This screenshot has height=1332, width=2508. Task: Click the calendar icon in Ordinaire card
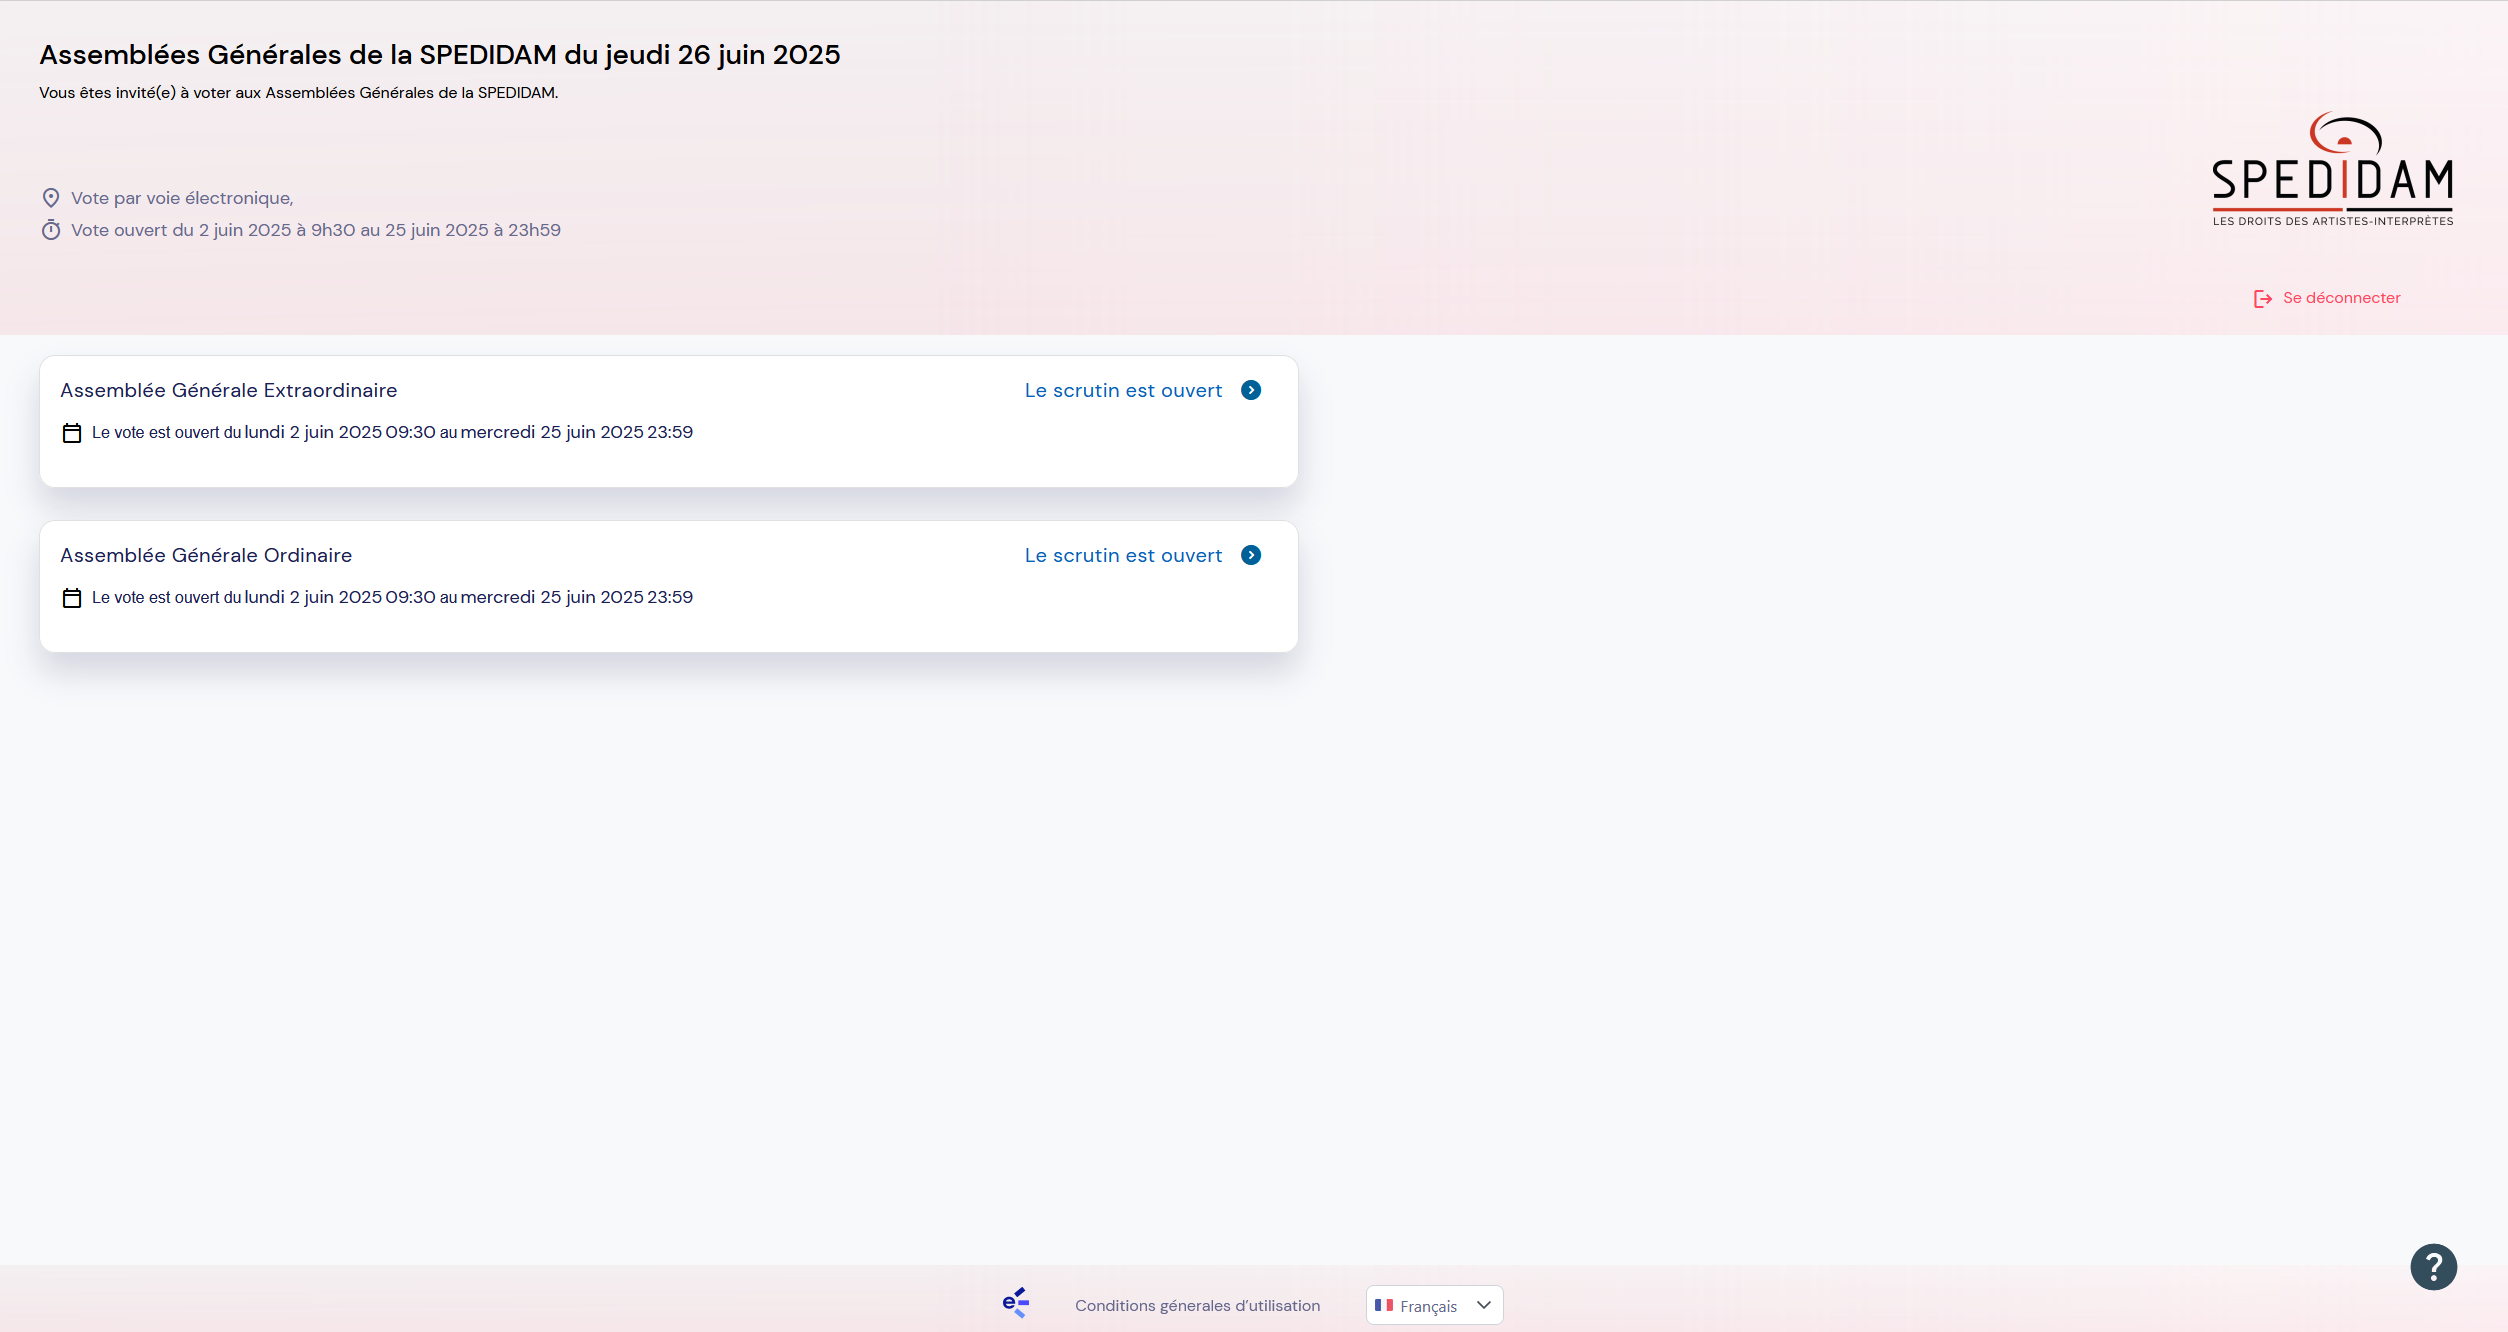click(x=72, y=598)
